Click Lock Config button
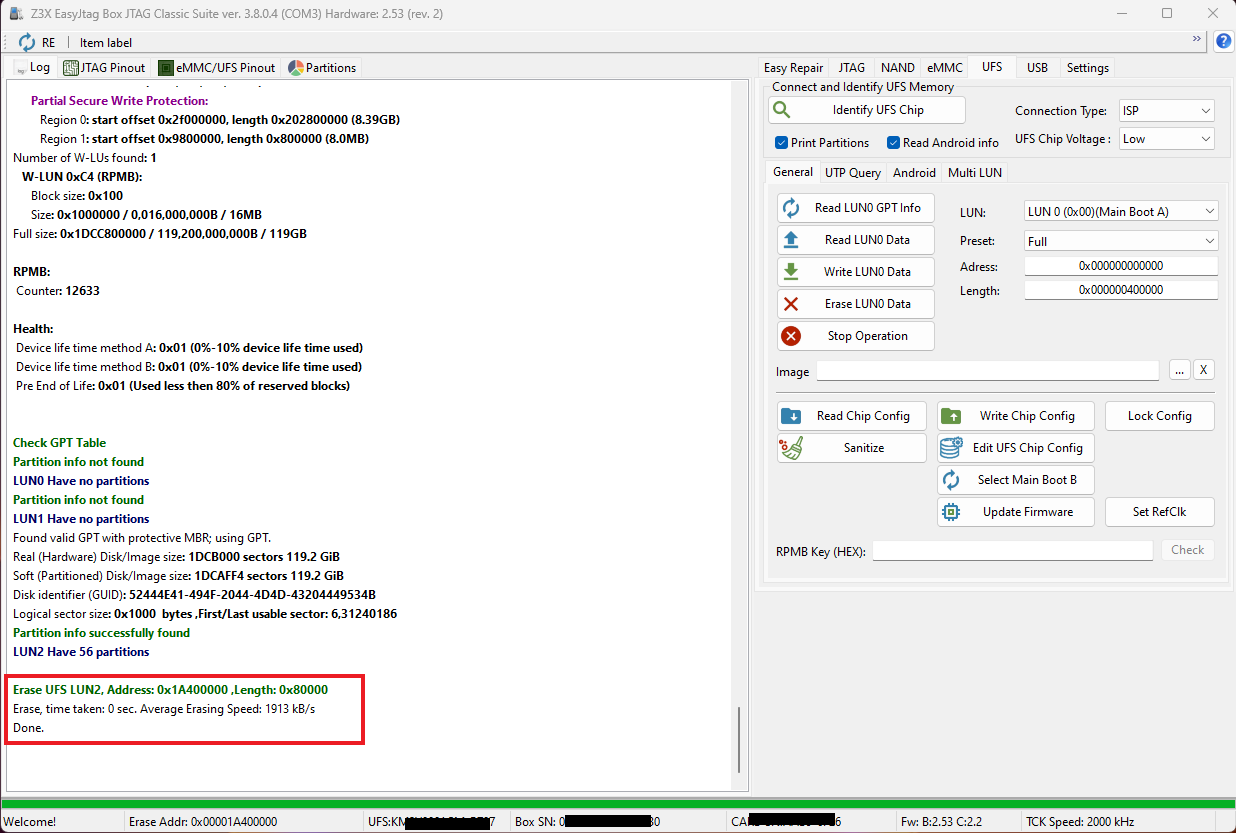Screen dimensions: 1236x833 click(x=1160, y=416)
